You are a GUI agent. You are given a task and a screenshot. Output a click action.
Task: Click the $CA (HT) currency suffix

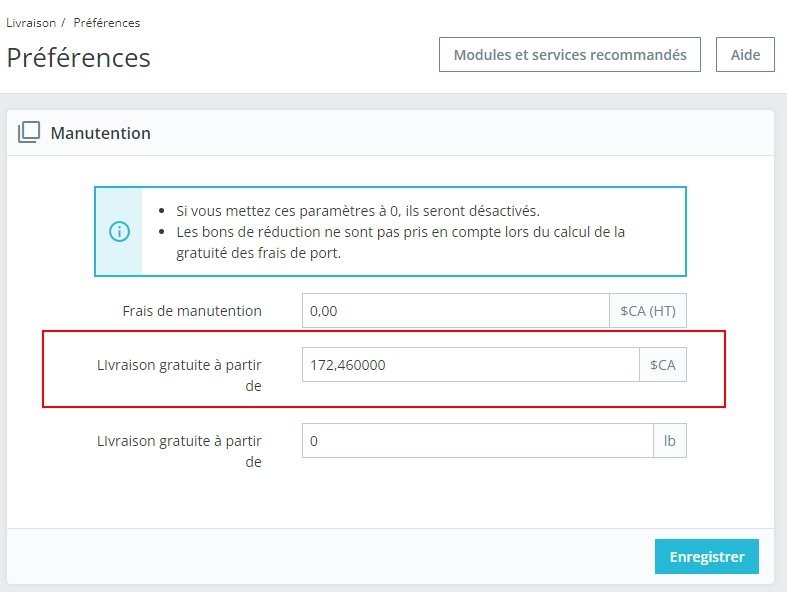click(648, 311)
